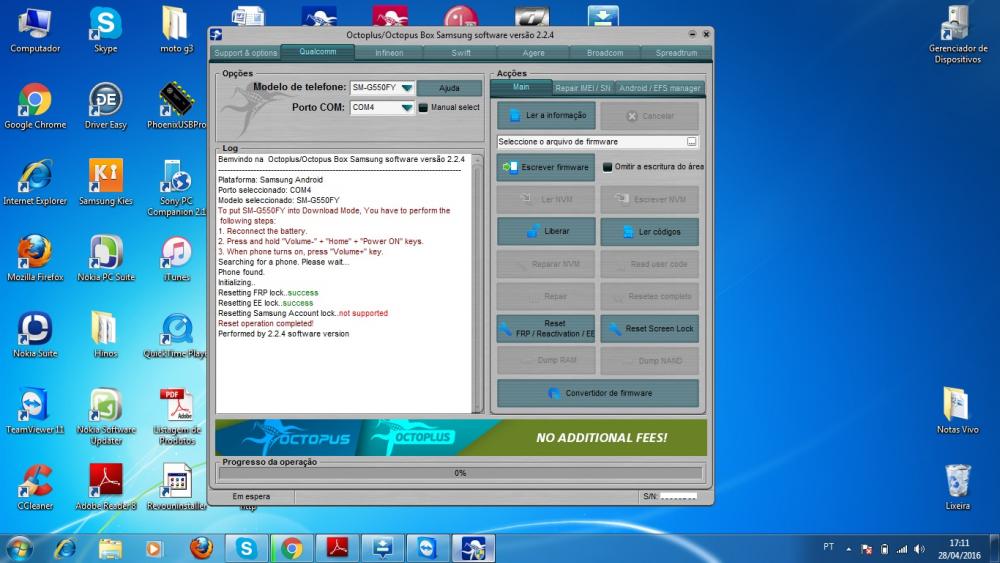Switch to the Broadcom tab
1000x563 pixels.
coord(605,53)
